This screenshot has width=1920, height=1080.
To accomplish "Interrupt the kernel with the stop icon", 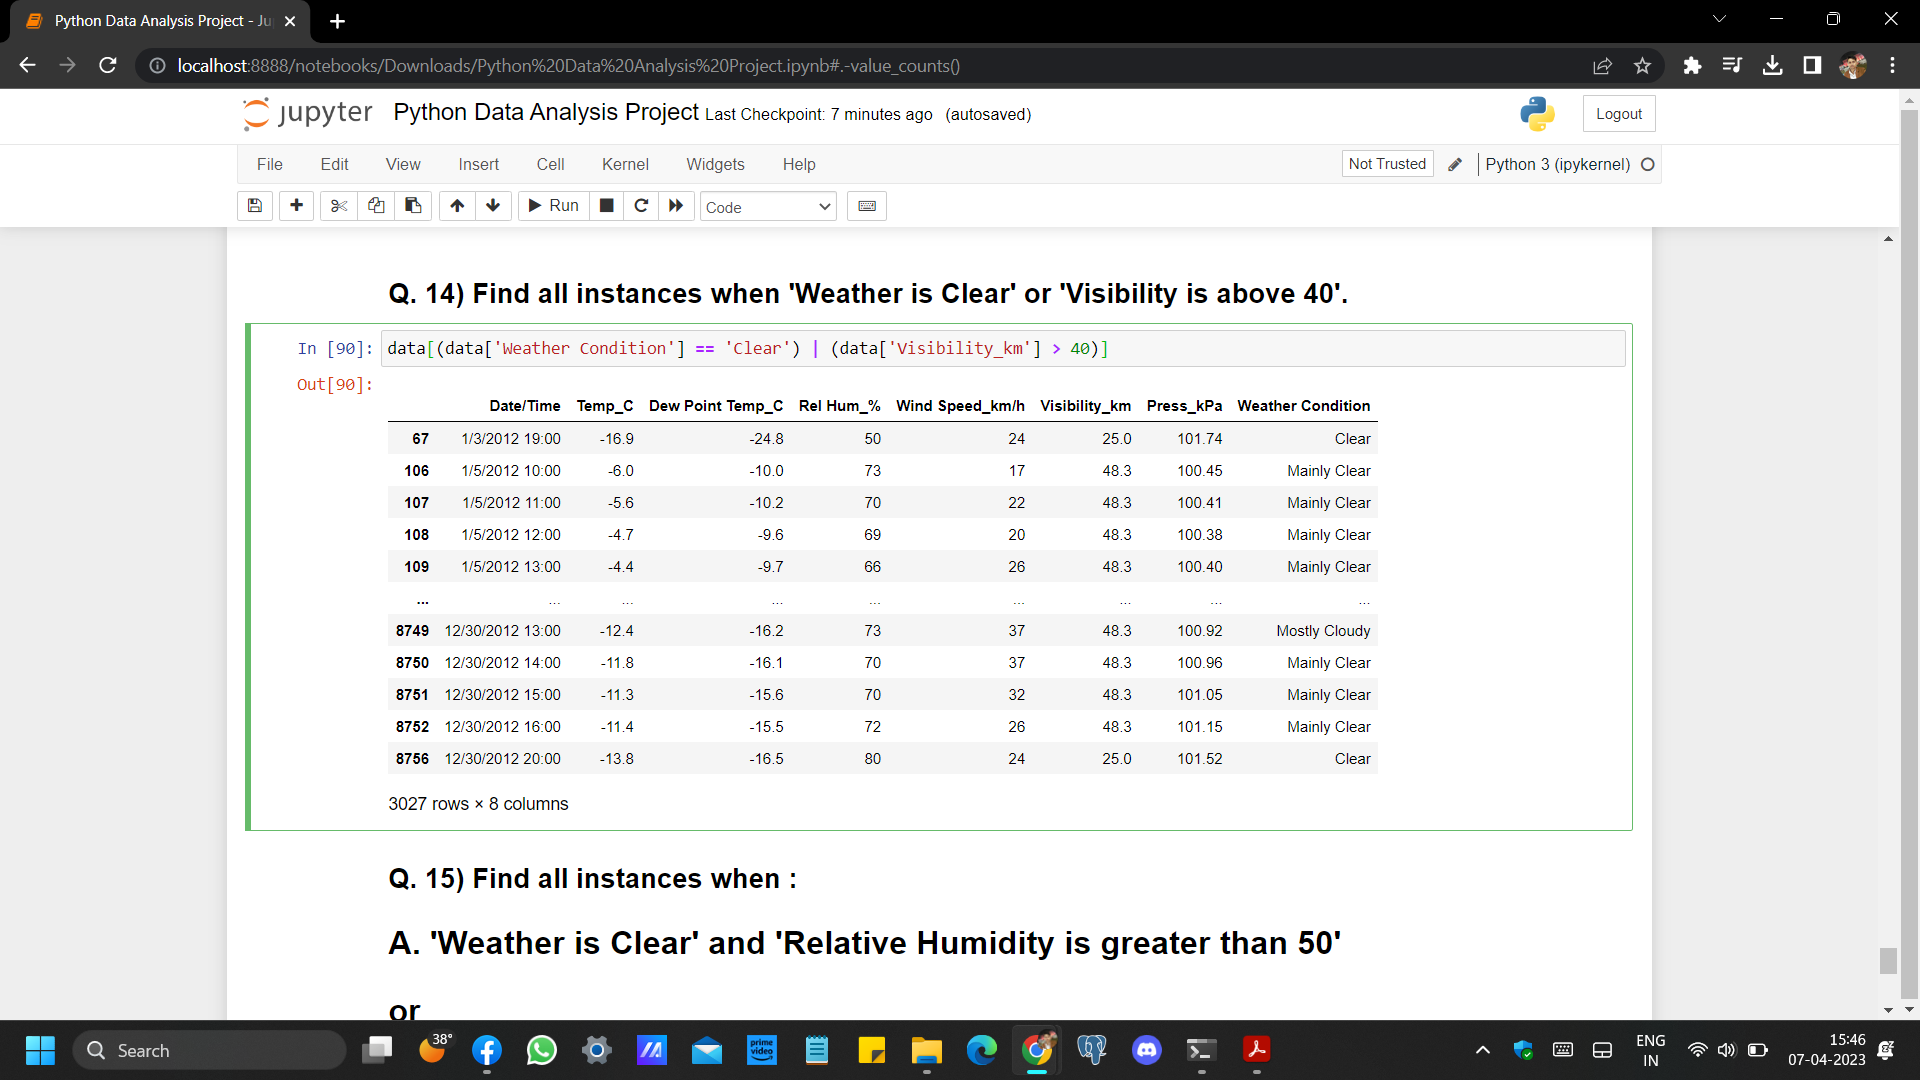I will point(606,206).
